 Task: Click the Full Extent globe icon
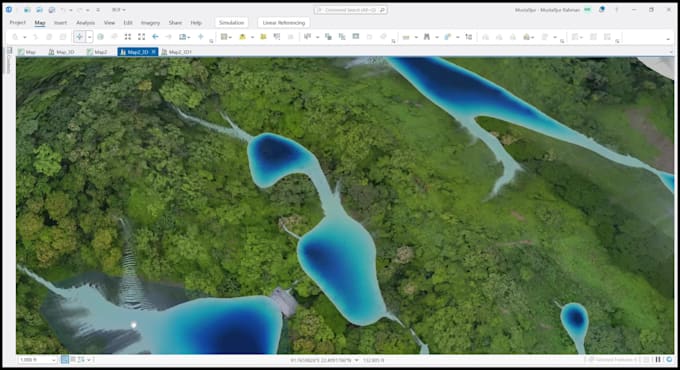click(x=101, y=37)
